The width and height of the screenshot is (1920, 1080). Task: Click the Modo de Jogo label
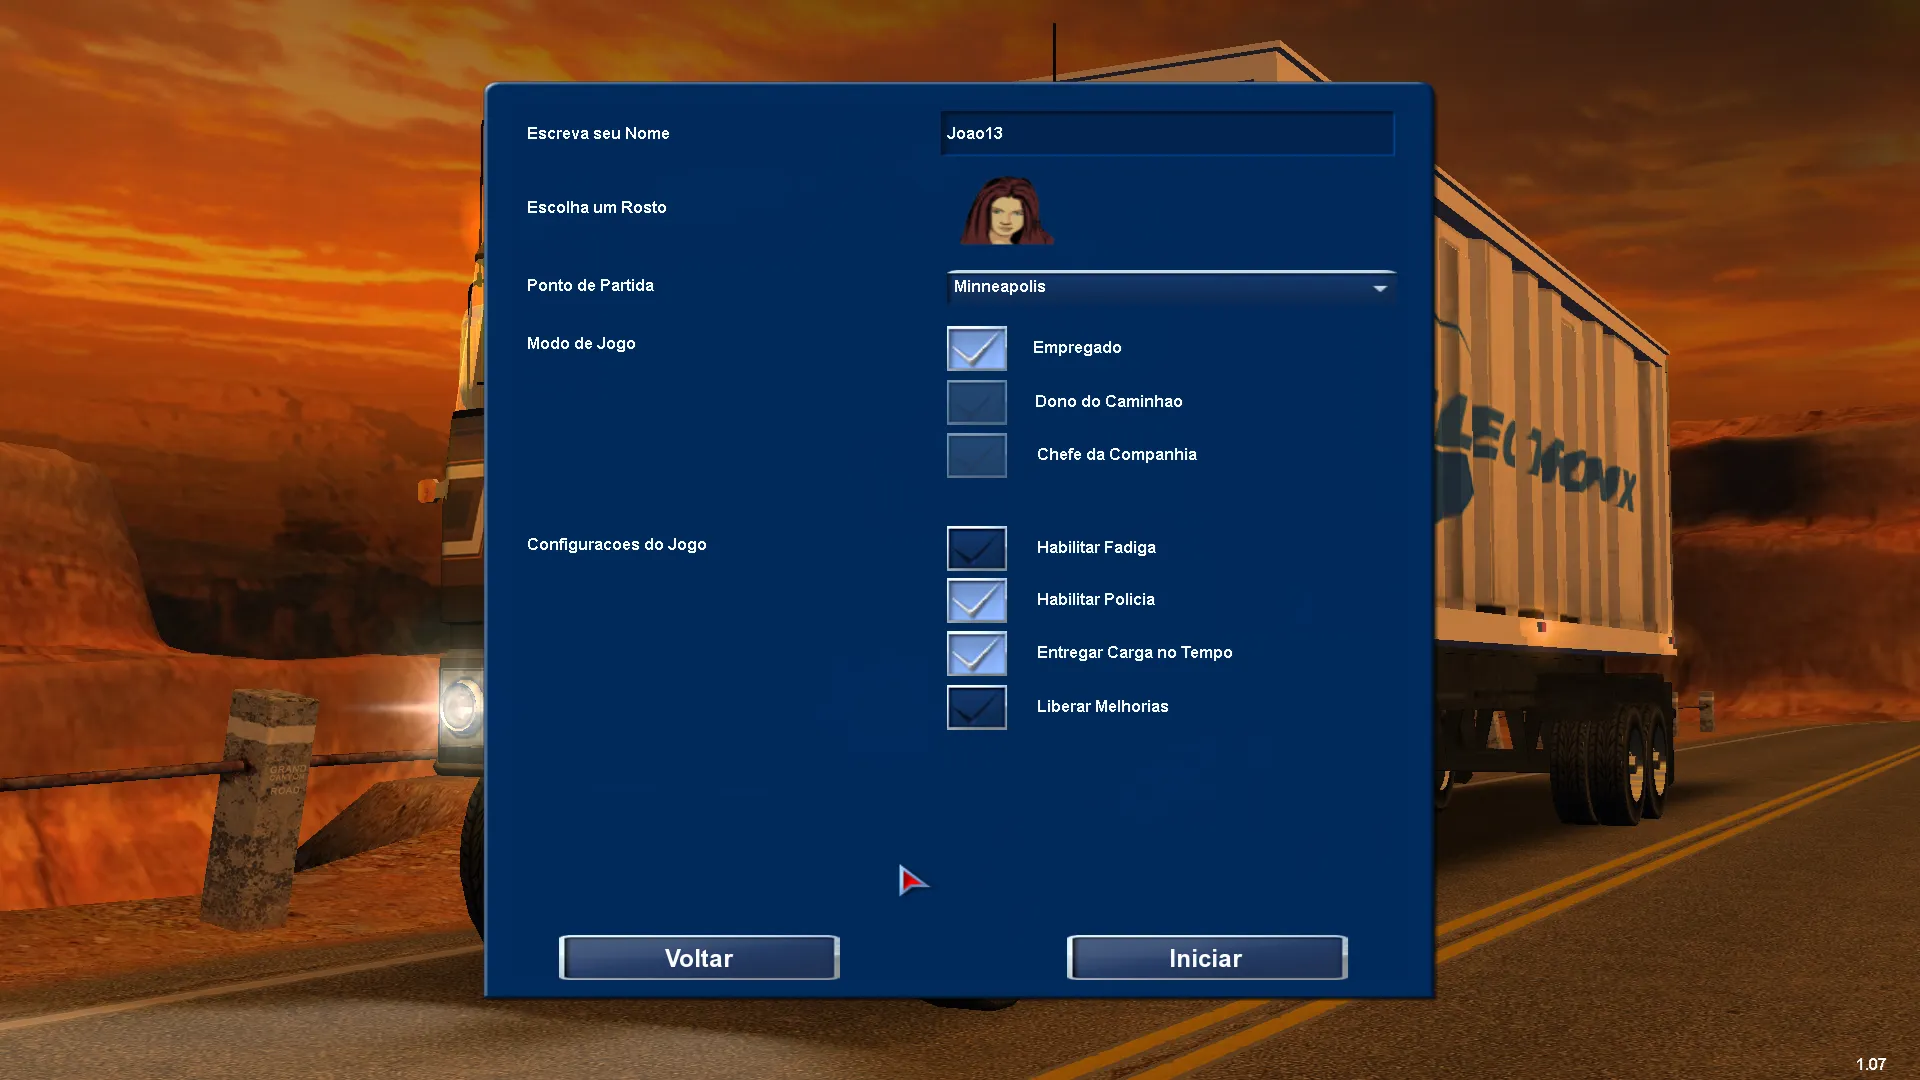pyautogui.click(x=581, y=343)
